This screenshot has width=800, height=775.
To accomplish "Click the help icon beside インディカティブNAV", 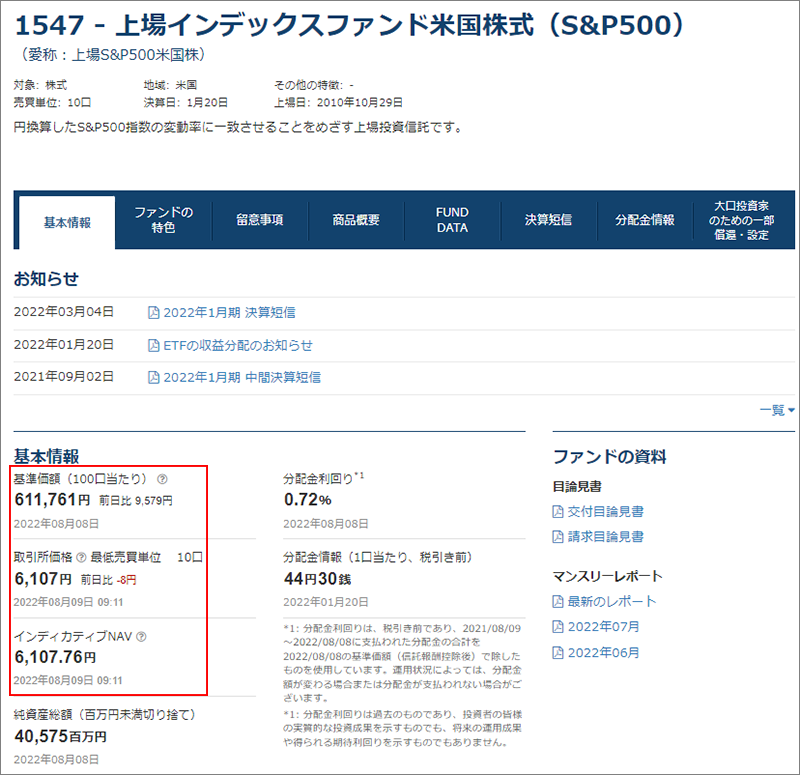I will [141, 637].
